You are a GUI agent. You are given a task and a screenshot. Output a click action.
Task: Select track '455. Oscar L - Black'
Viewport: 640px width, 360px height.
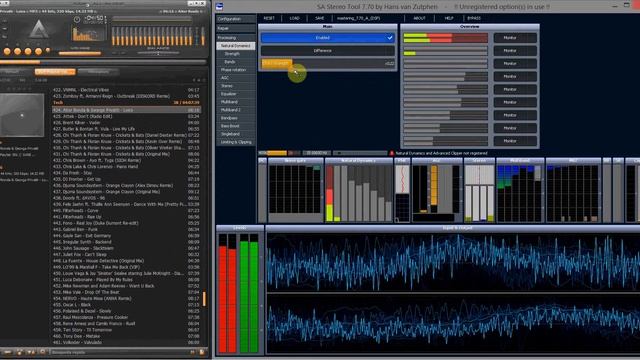[126, 304]
